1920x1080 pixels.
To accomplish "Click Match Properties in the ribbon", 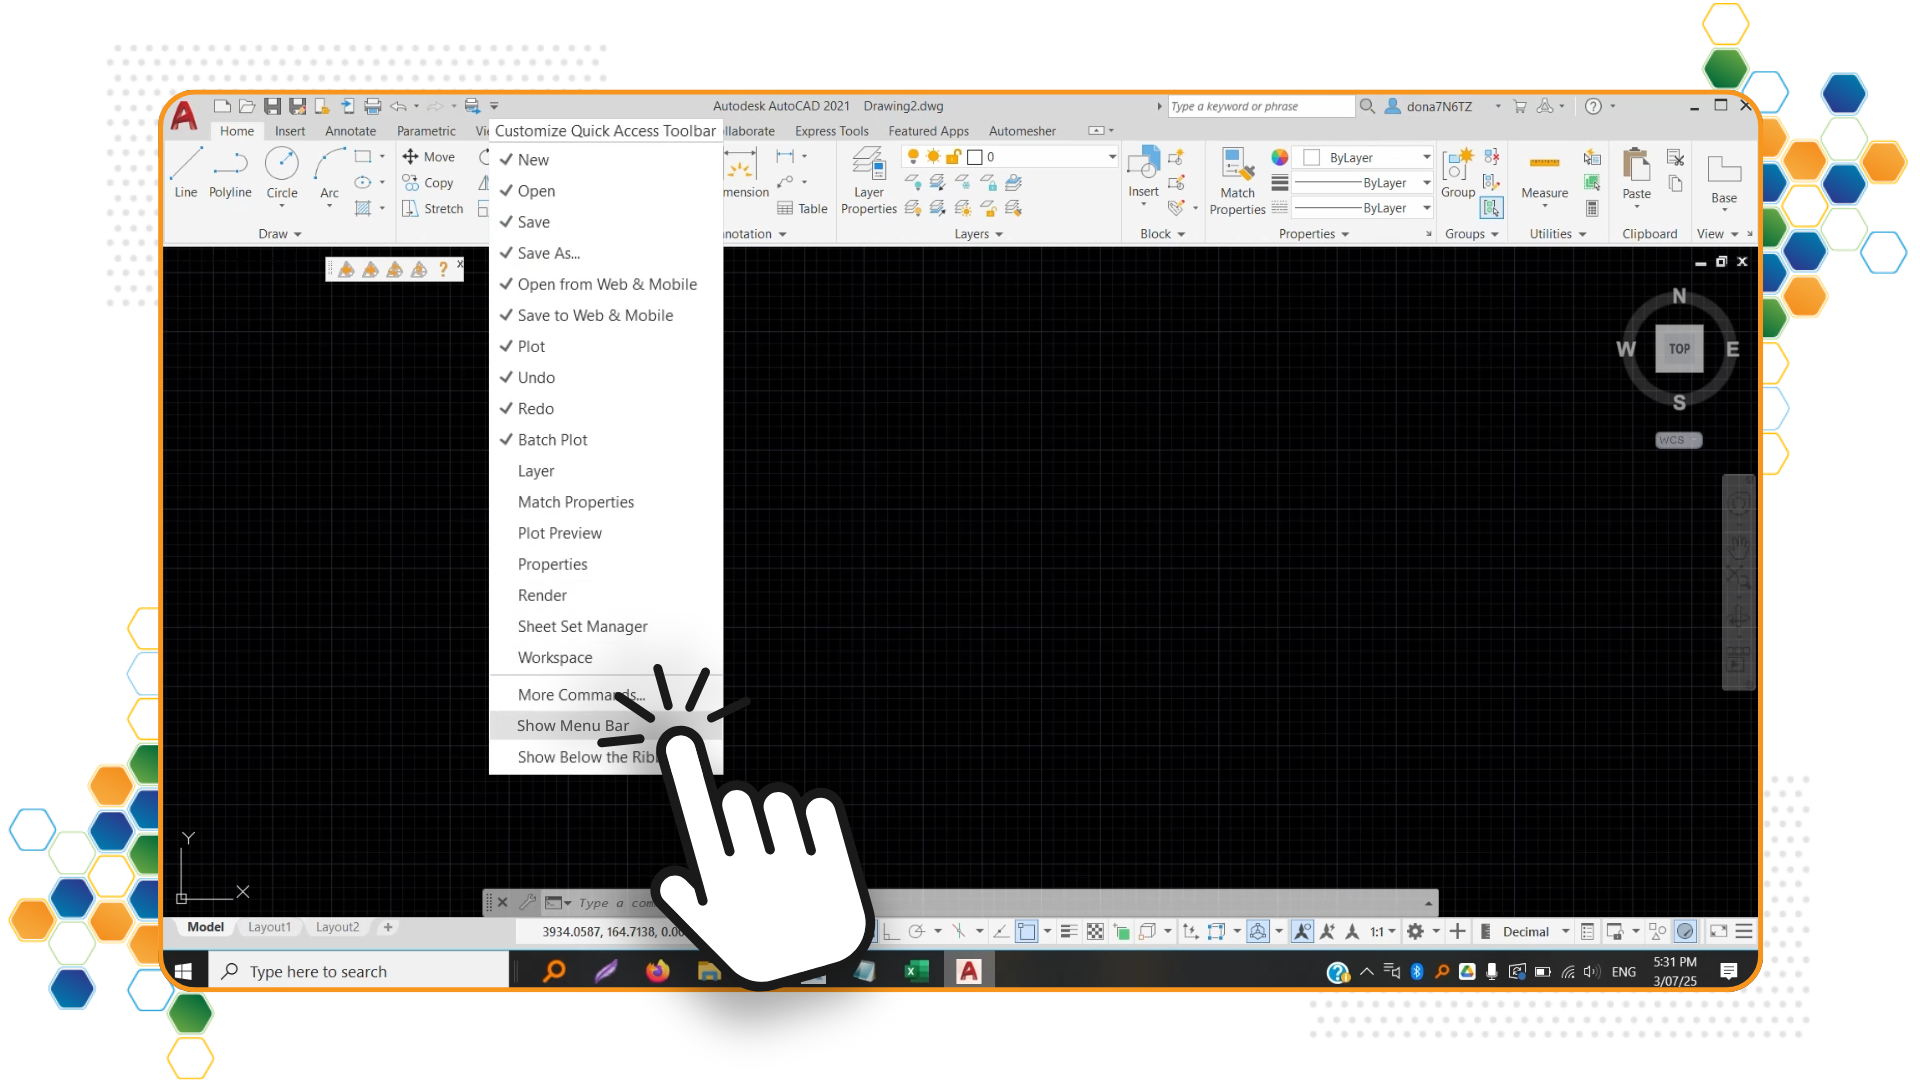I will tap(1237, 181).
